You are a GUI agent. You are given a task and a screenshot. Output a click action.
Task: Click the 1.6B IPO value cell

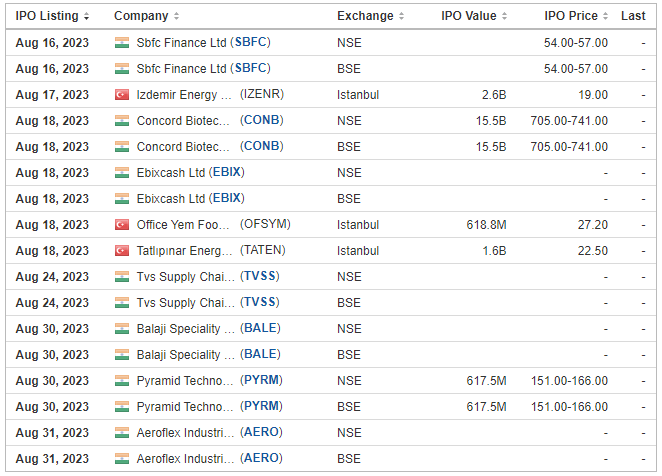(x=494, y=251)
